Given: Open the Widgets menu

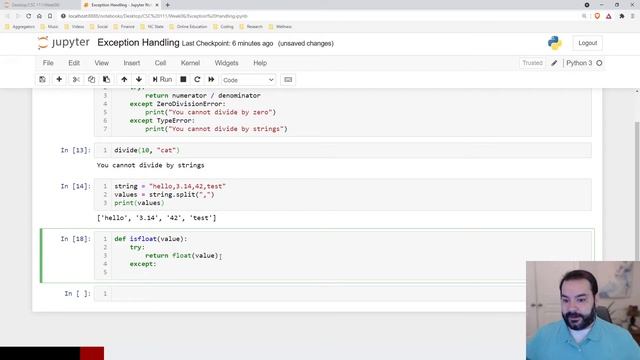Looking at the screenshot, I should [227, 63].
